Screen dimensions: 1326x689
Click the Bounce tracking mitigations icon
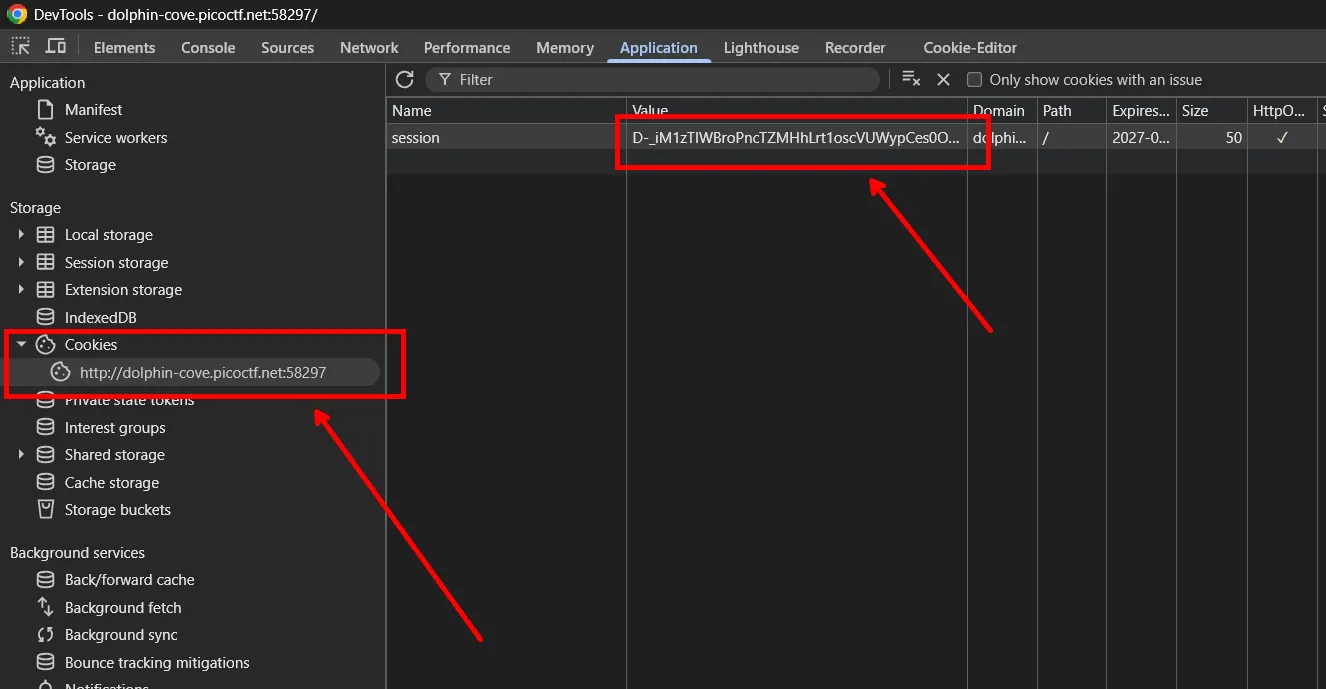[x=45, y=662]
